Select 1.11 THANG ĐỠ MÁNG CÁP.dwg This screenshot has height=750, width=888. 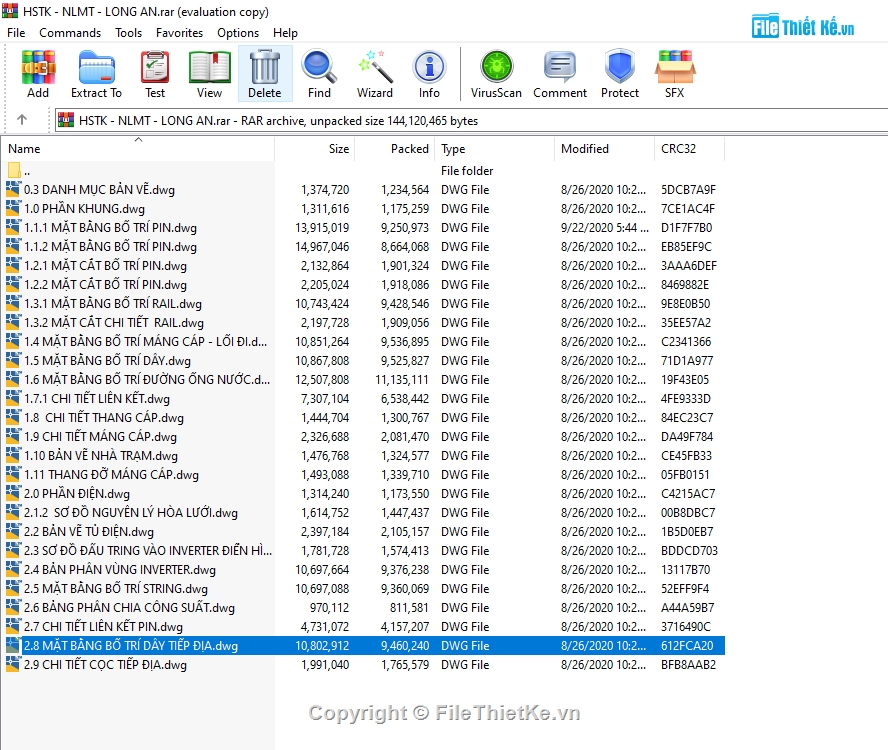(112, 474)
